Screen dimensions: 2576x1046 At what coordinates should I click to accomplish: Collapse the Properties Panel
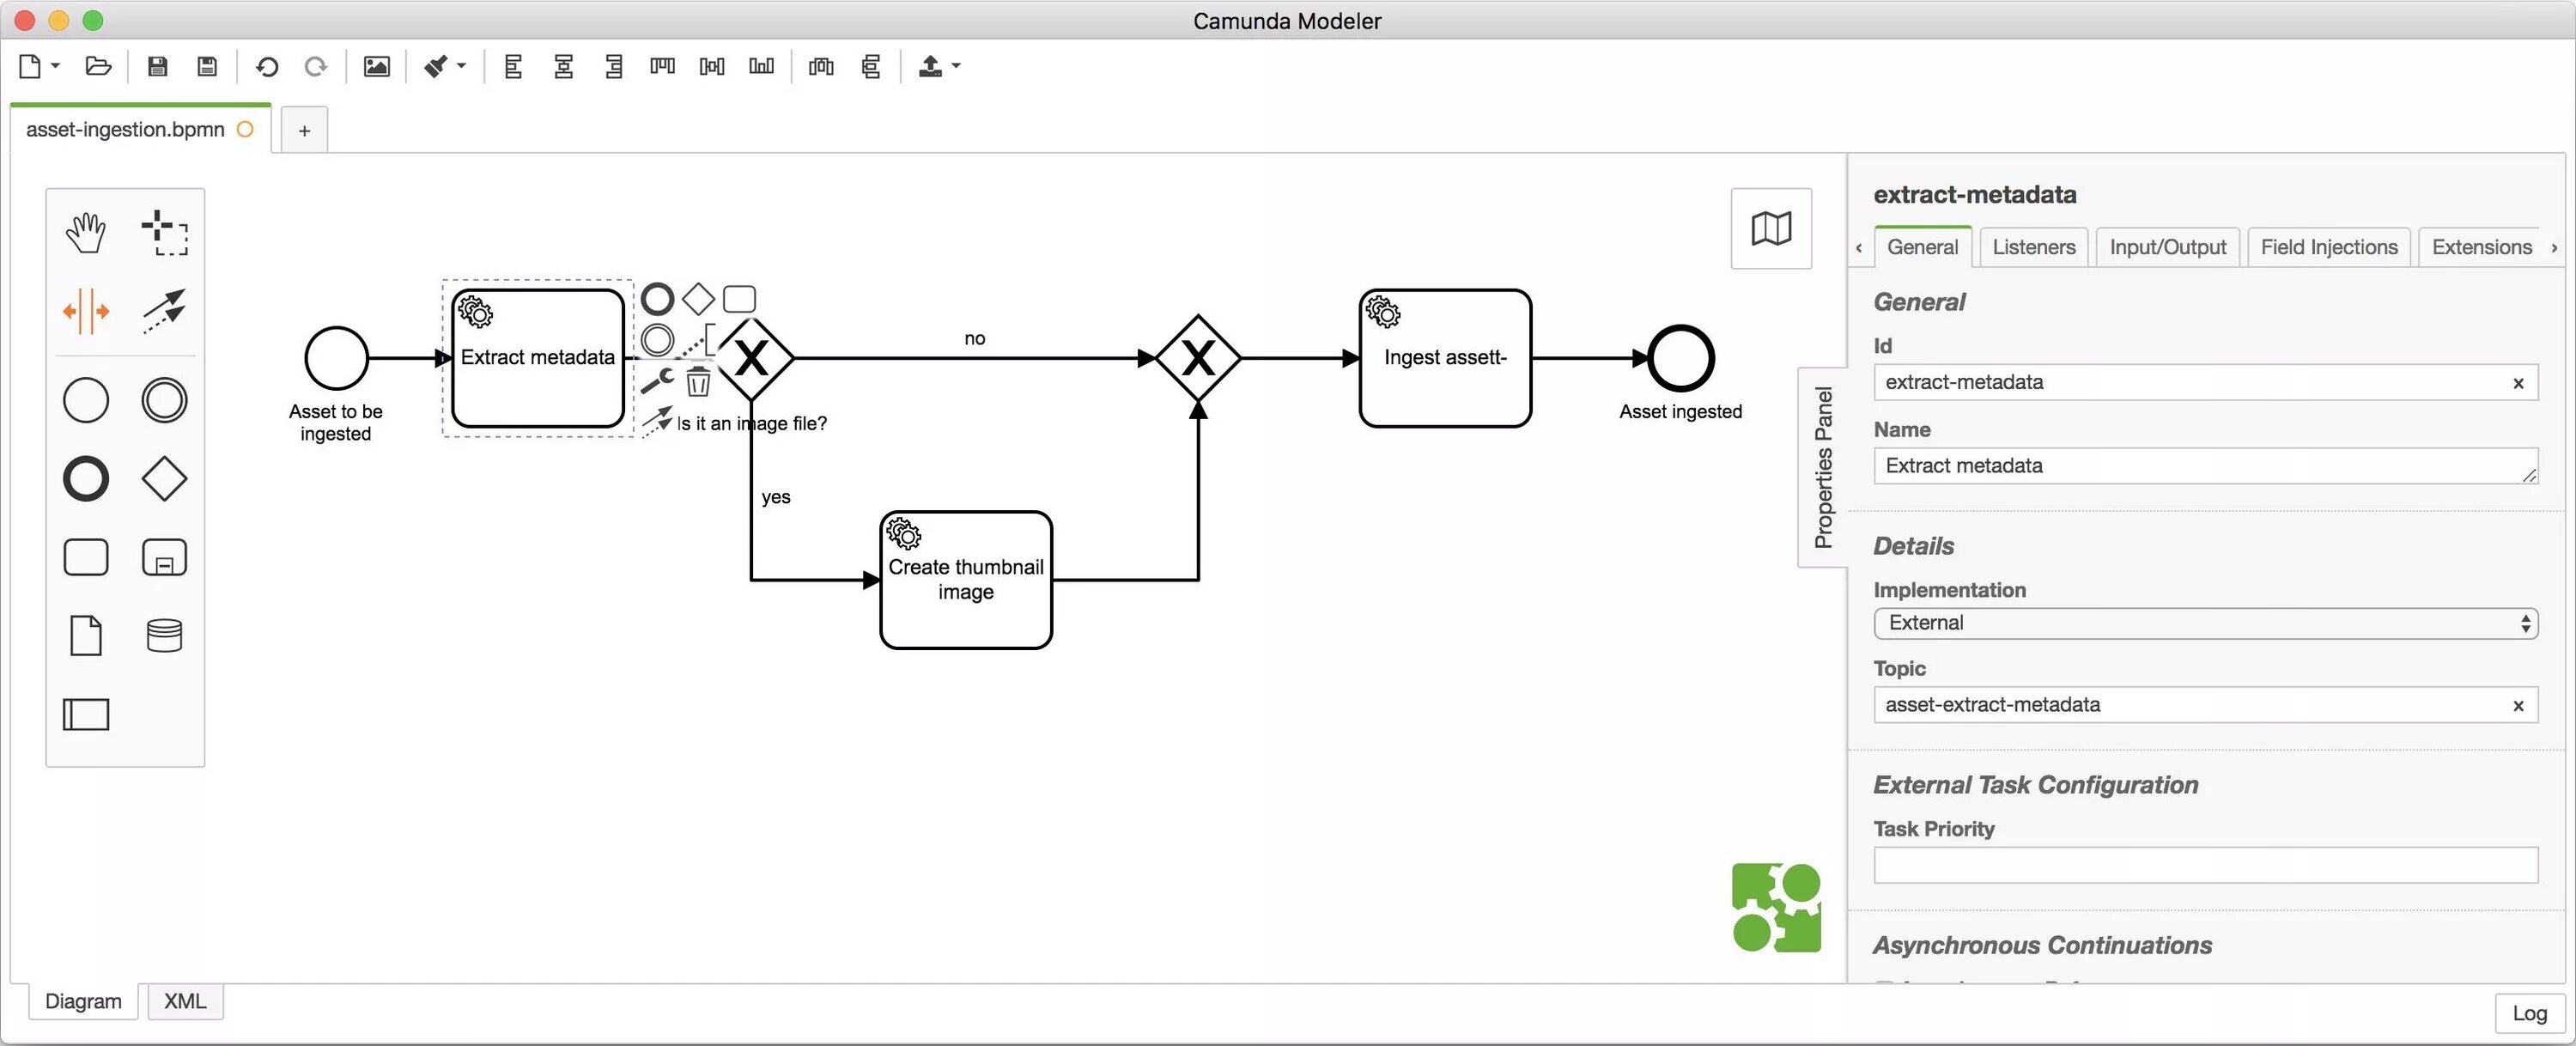coord(1822,465)
